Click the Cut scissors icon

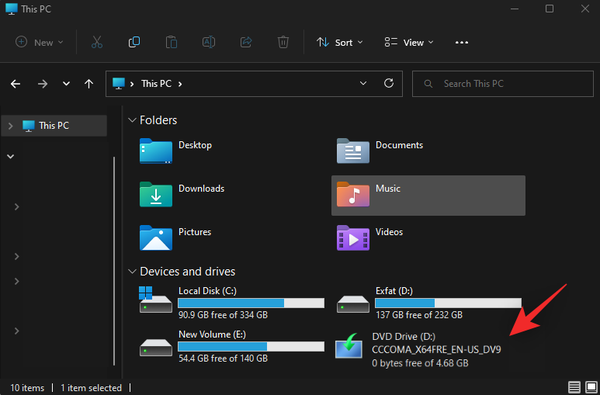(97, 42)
